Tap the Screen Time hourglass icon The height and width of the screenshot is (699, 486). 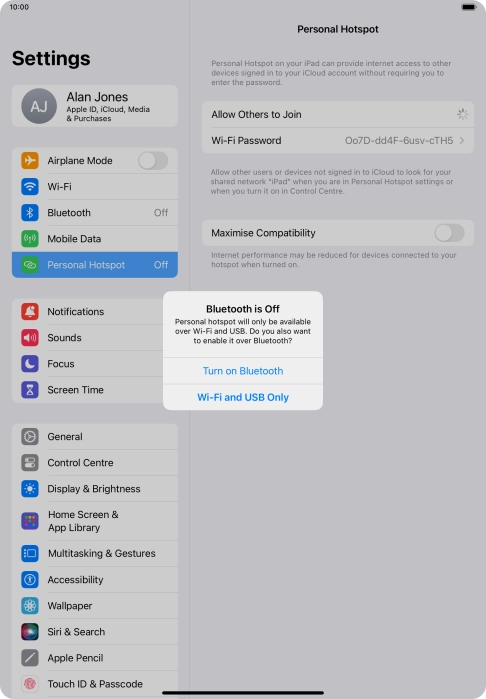[30, 390]
